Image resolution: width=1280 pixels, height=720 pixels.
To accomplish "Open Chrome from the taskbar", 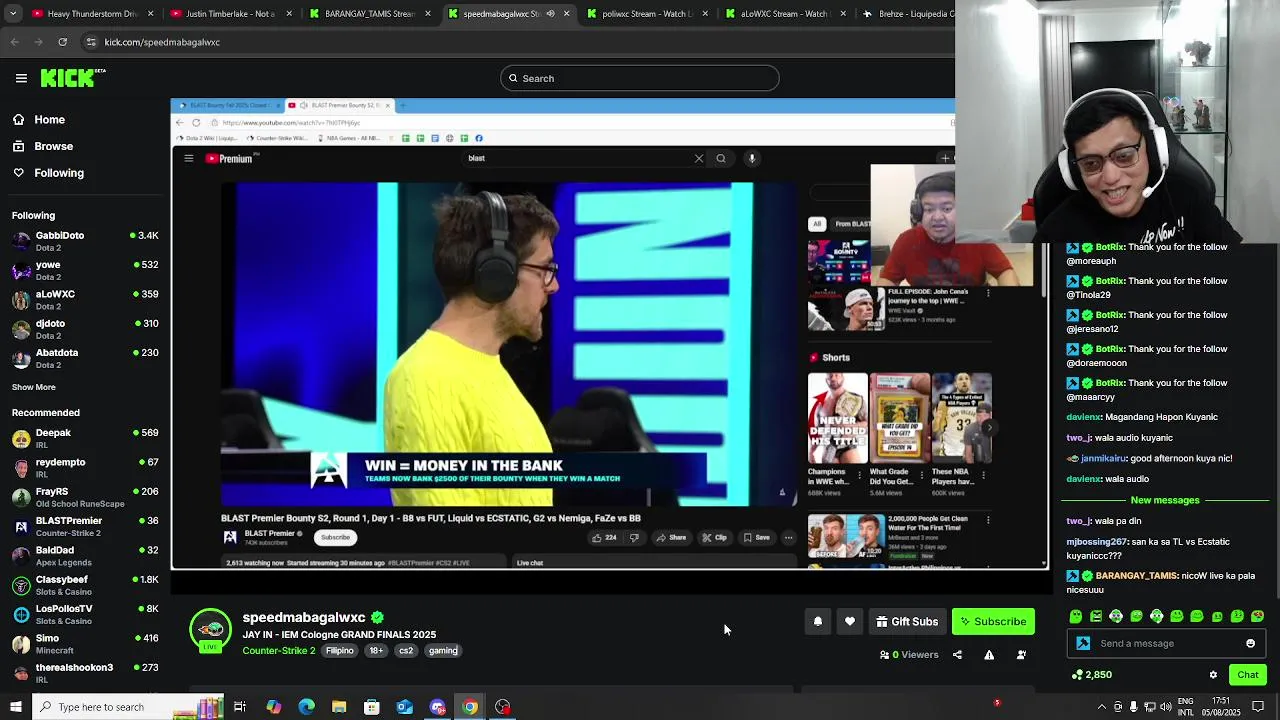I will [x=470, y=707].
